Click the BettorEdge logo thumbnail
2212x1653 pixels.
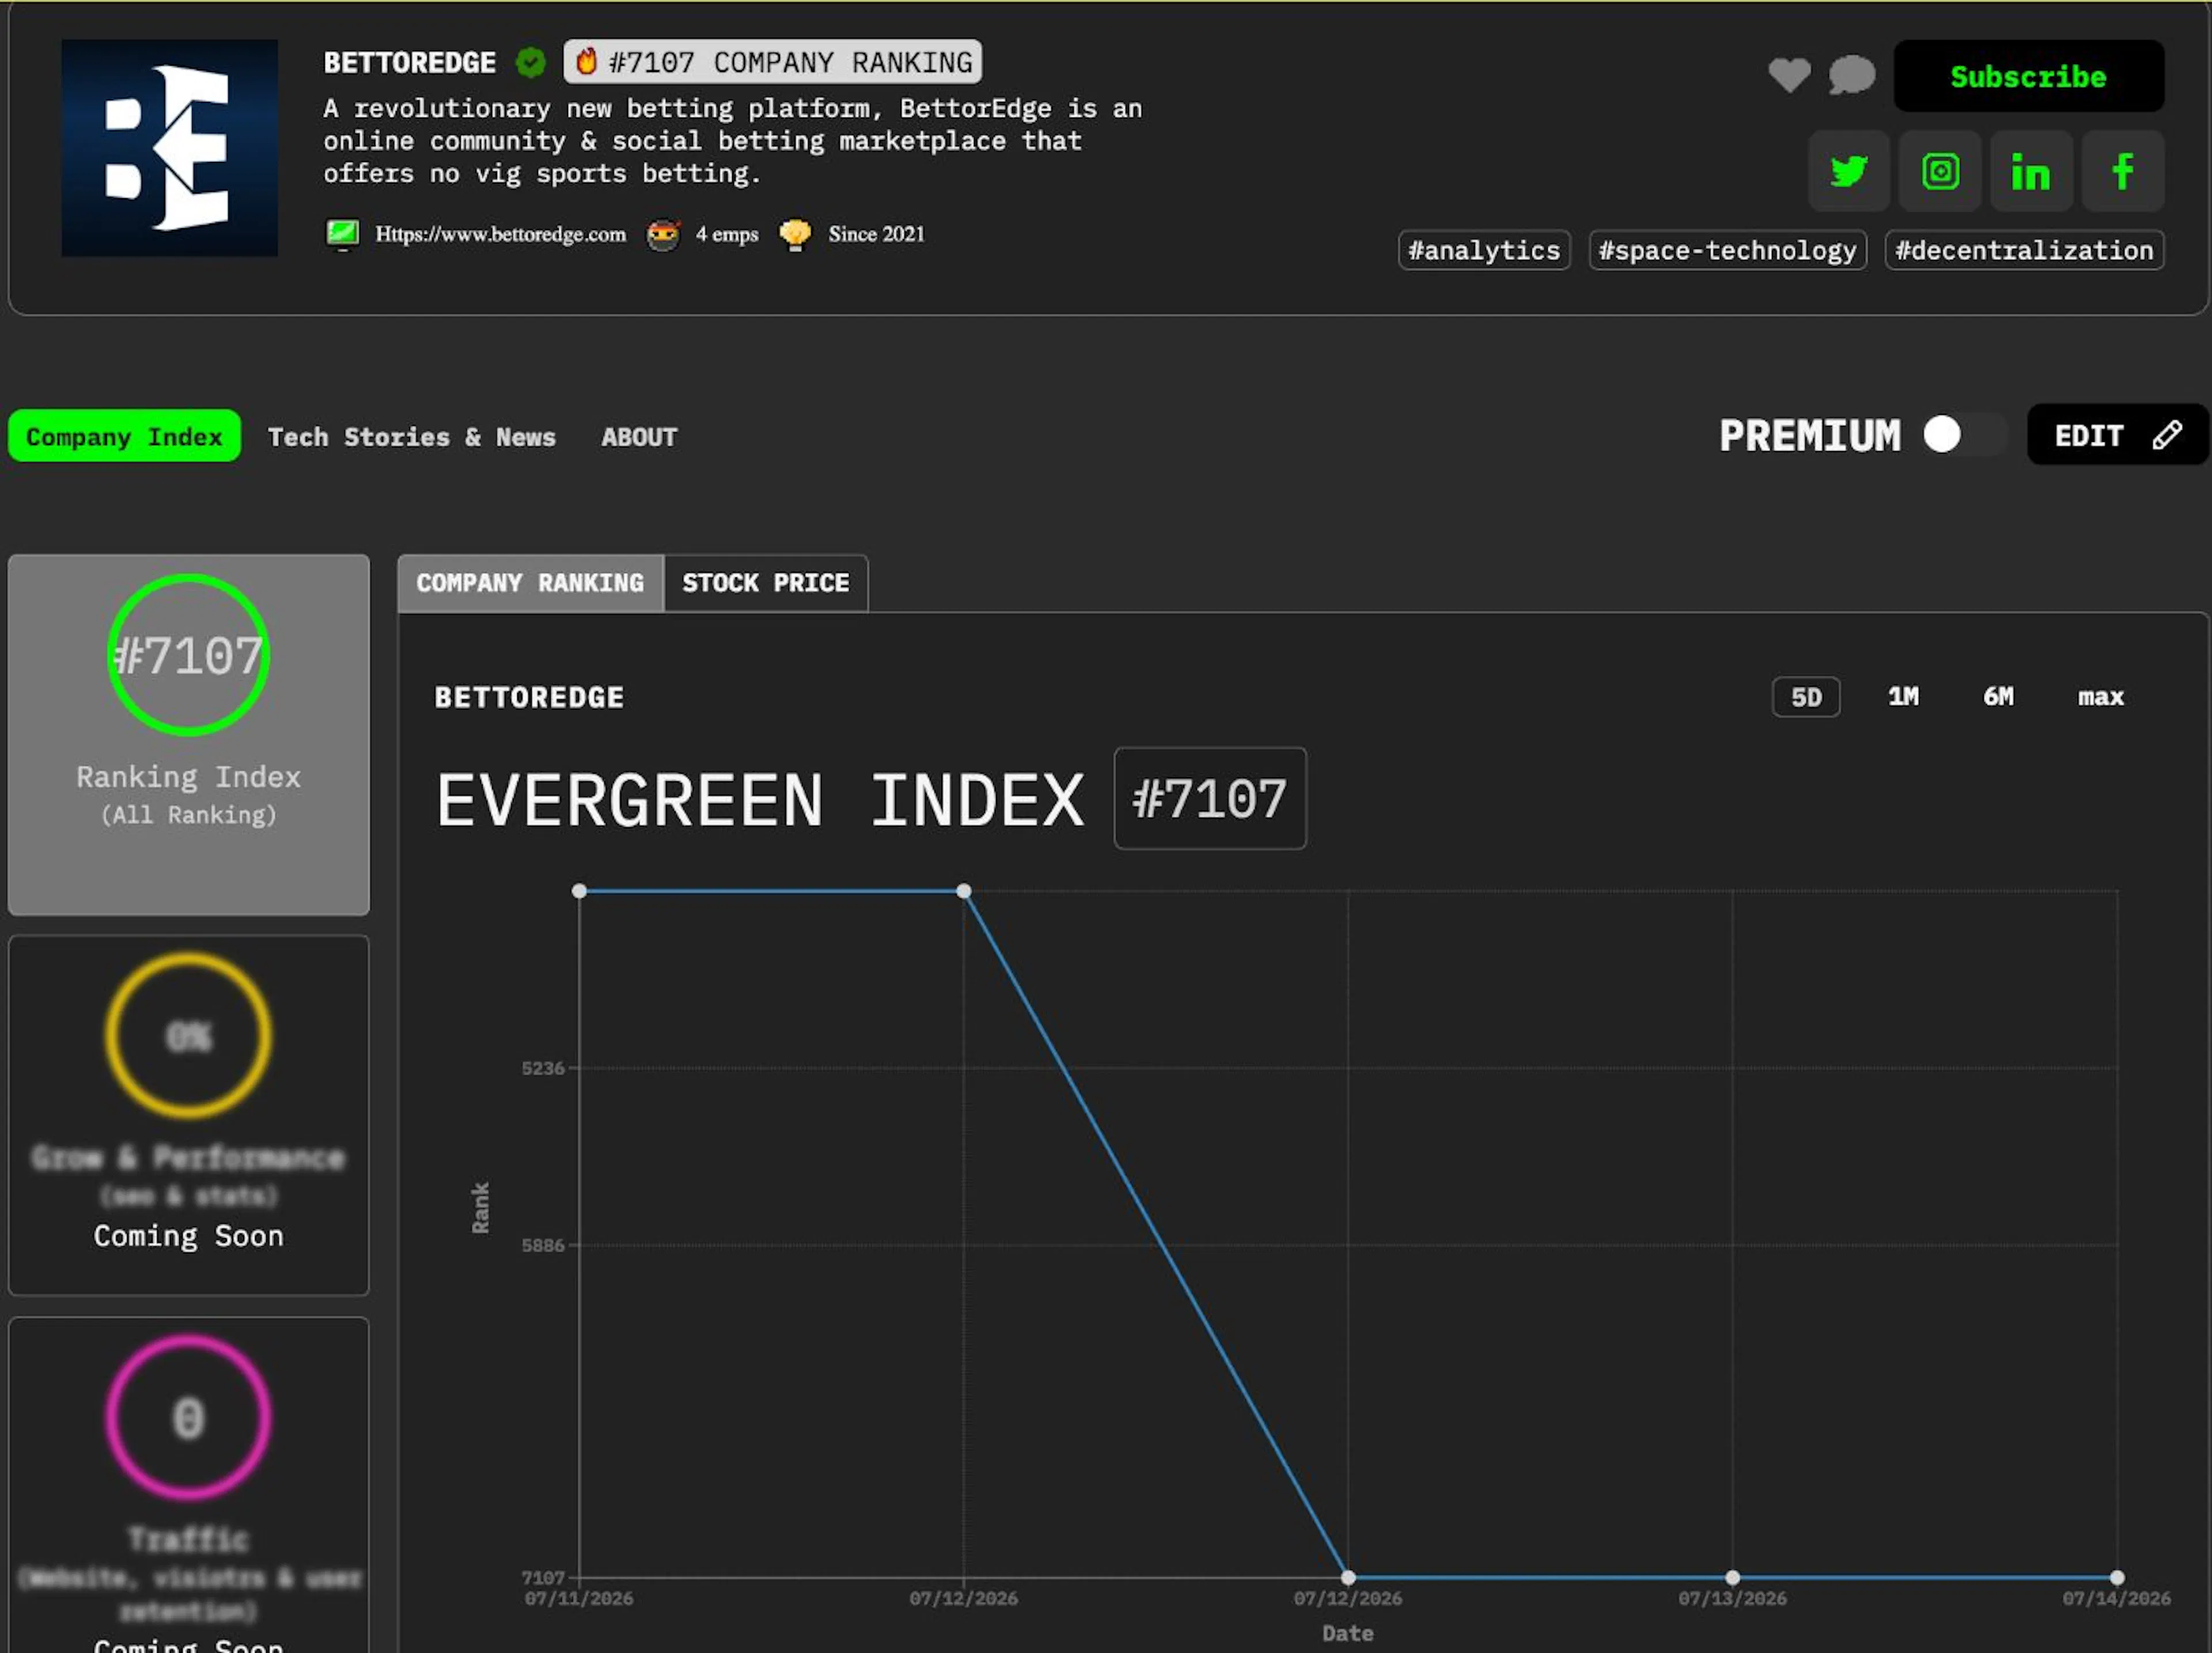point(170,148)
